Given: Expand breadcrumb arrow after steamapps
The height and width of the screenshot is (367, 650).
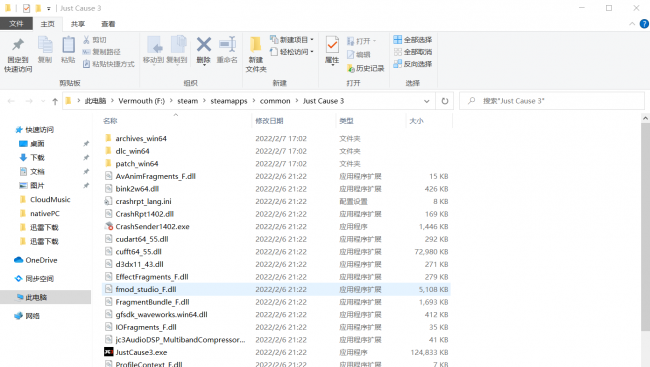Looking at the screenshot, I should point(254,101).
